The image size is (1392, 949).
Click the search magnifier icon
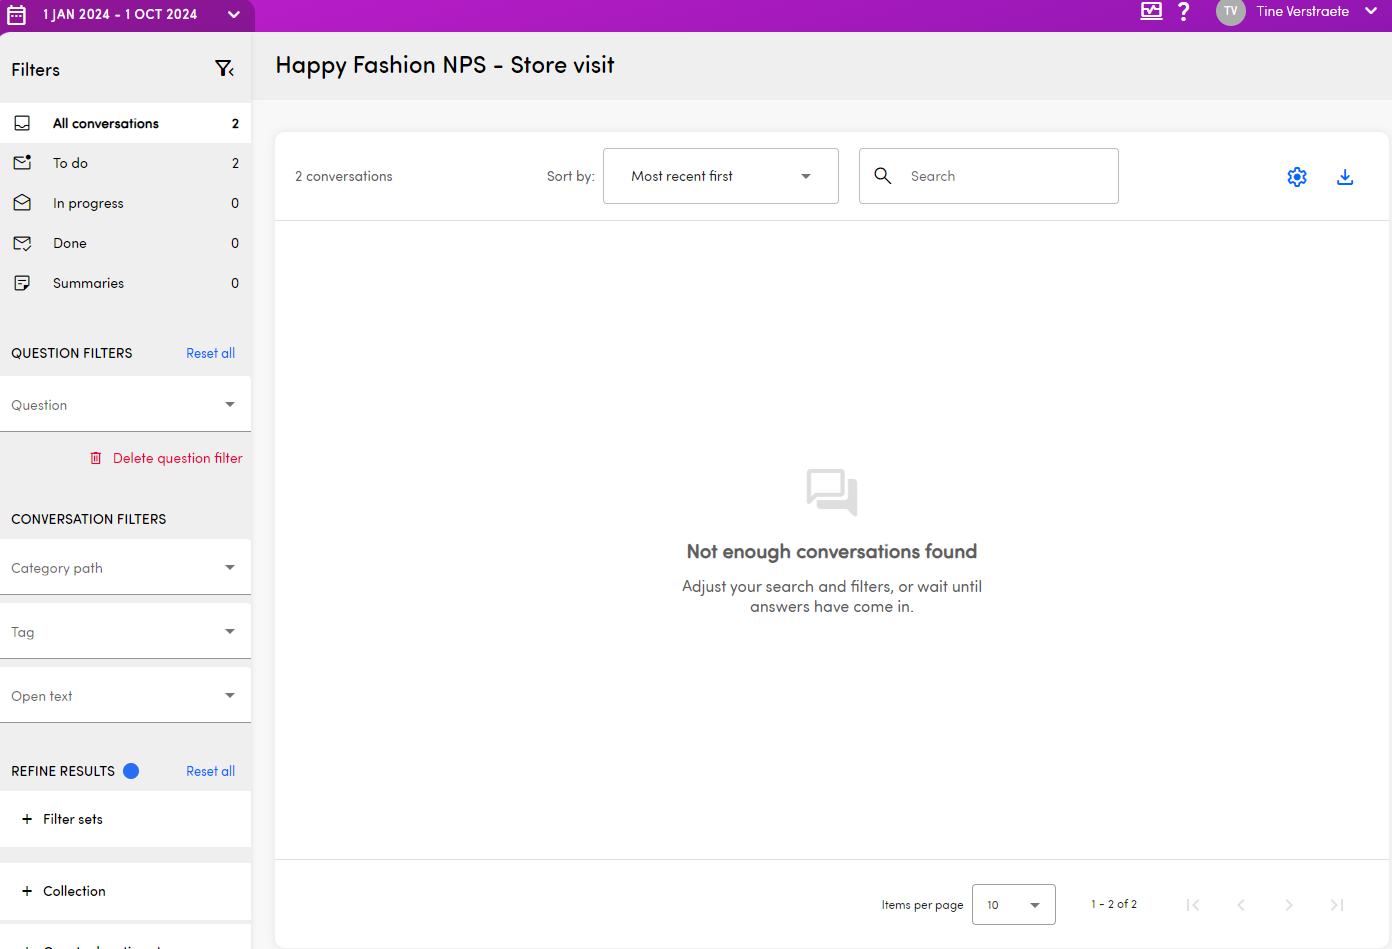tap(883, 176)
